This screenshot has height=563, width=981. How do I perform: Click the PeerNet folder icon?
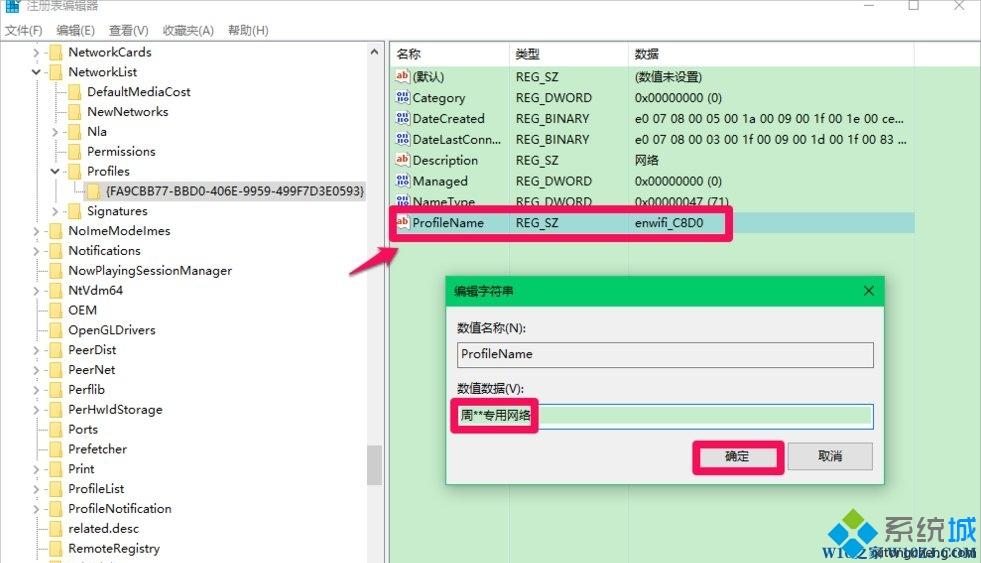pos(56,370)
